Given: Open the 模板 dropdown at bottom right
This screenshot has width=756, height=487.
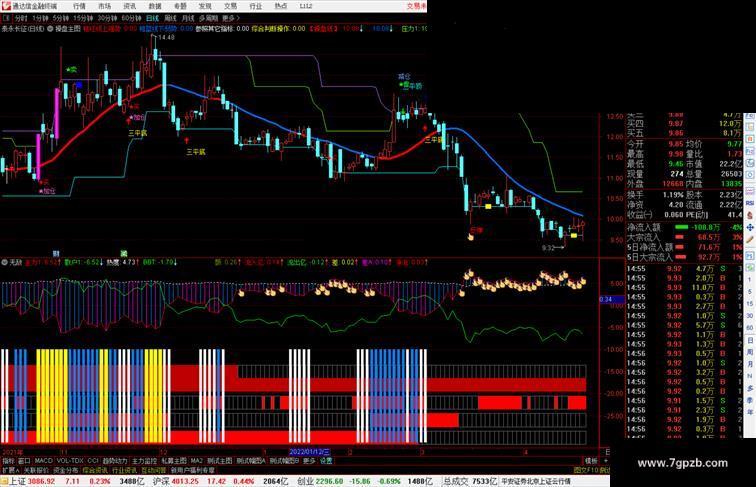Looking at the screenshot, I should tap(591, 461).
